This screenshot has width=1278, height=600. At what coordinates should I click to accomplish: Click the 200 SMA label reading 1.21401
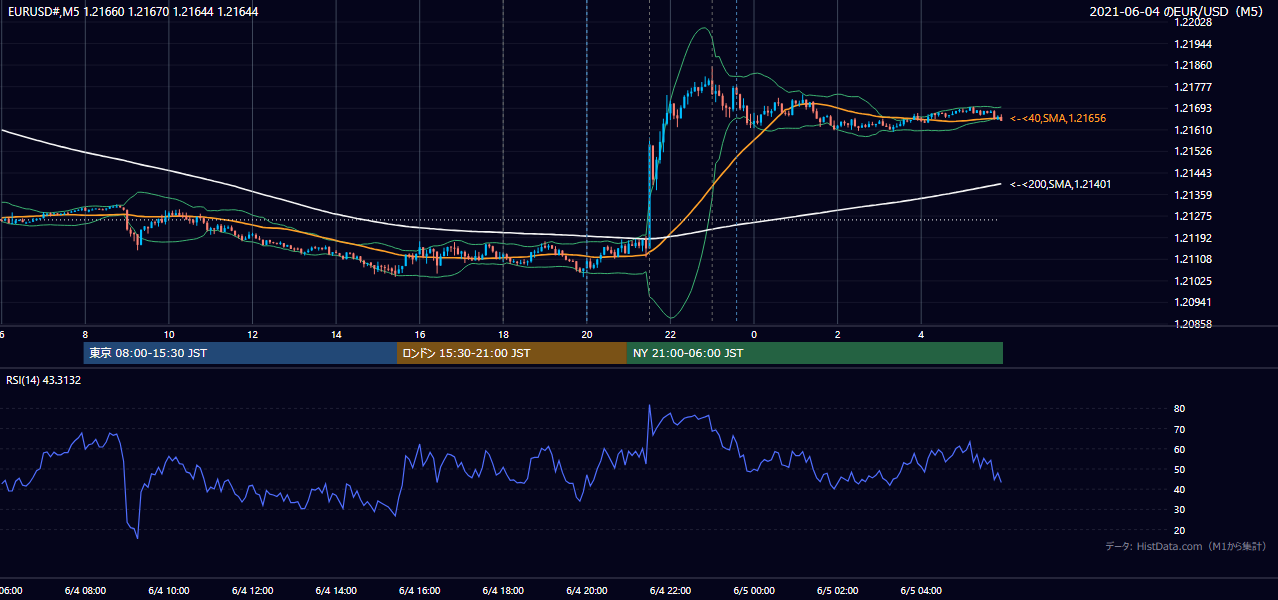[x=1060, y=184]
